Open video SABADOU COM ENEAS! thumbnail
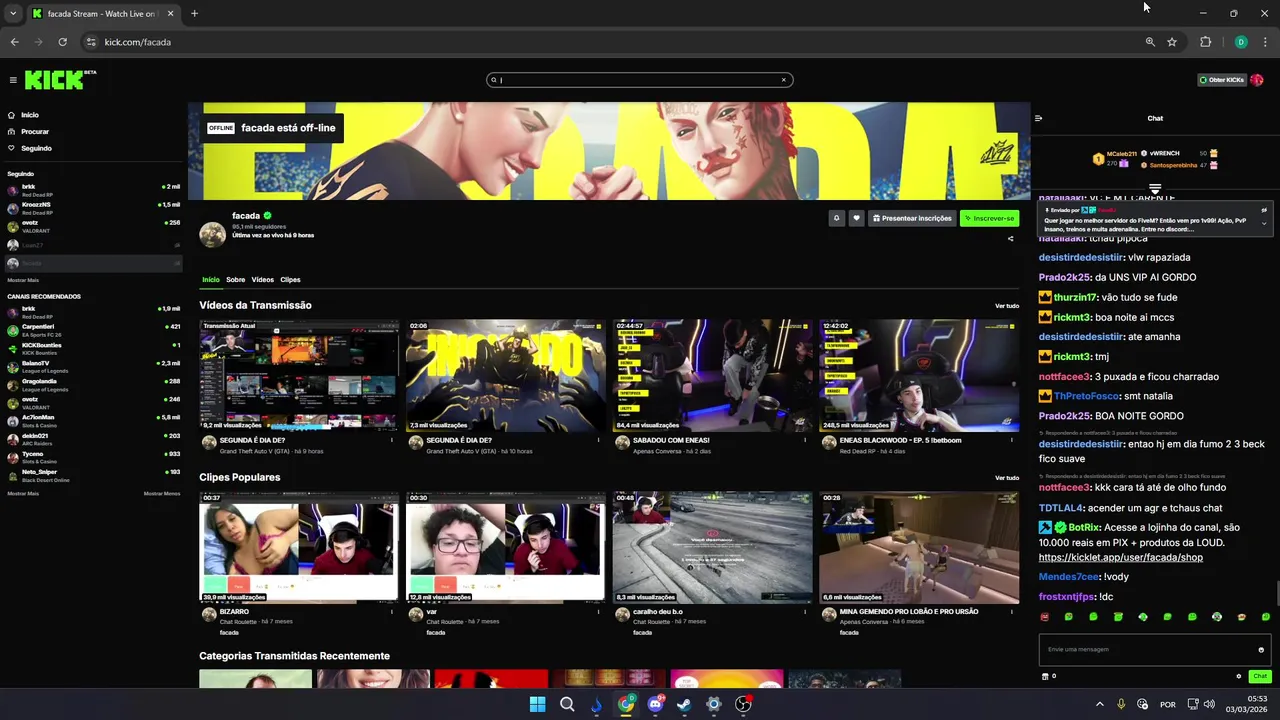The width and height of the screenshot is (1280, 720). [x=712, y=375]
